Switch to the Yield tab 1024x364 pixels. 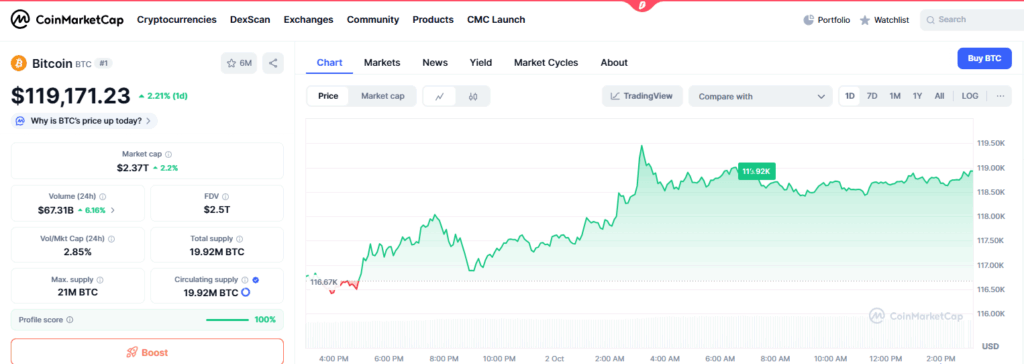pyautogui.click(x=481, y=63)
